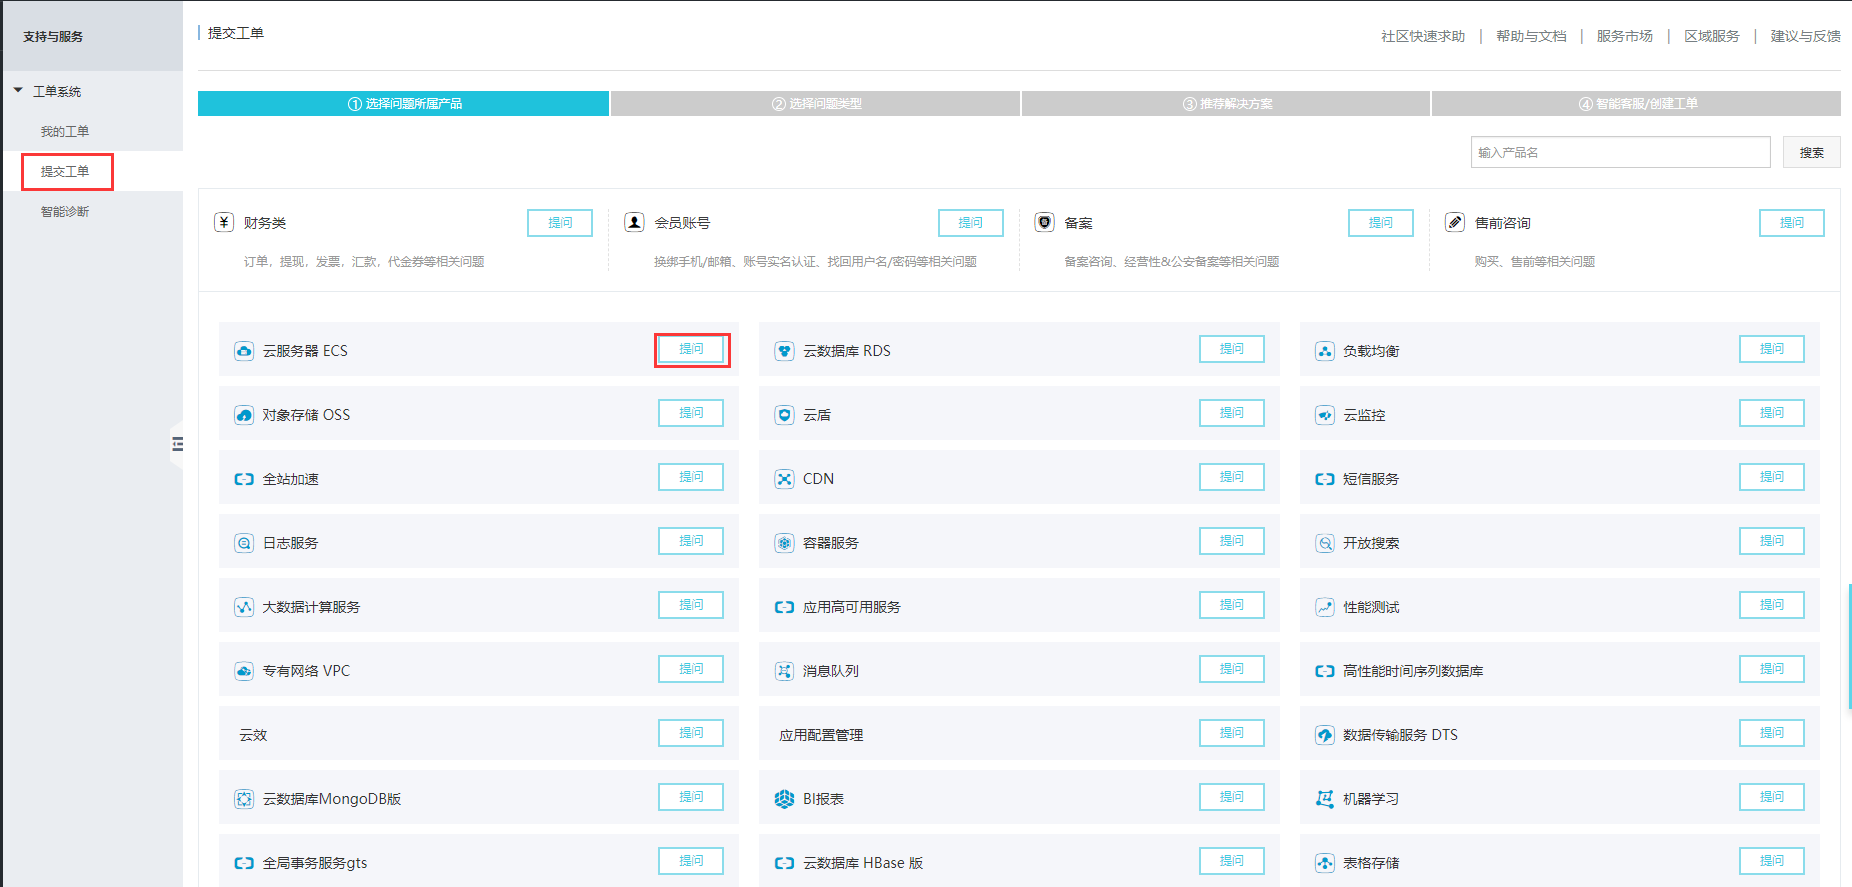
Task: Click the 搜索 button
Action: point(1812,152)
